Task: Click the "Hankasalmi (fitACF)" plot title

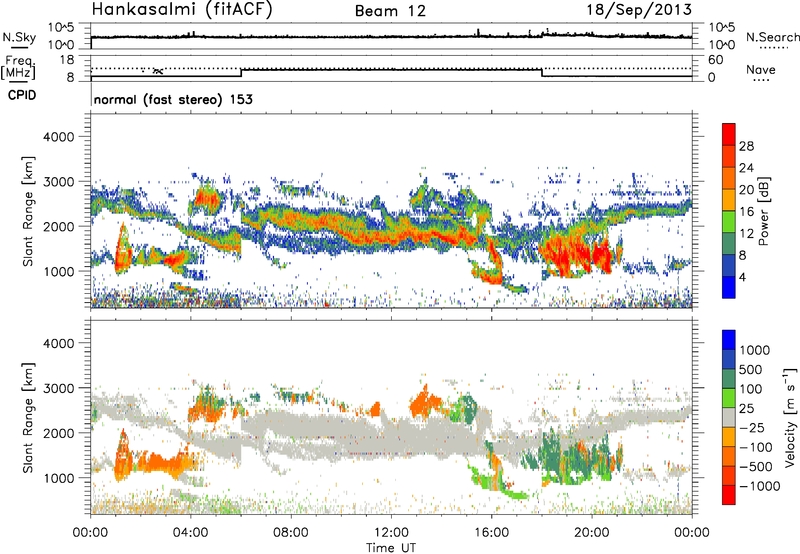Action: pyautogui.click(x=182, y=10)
